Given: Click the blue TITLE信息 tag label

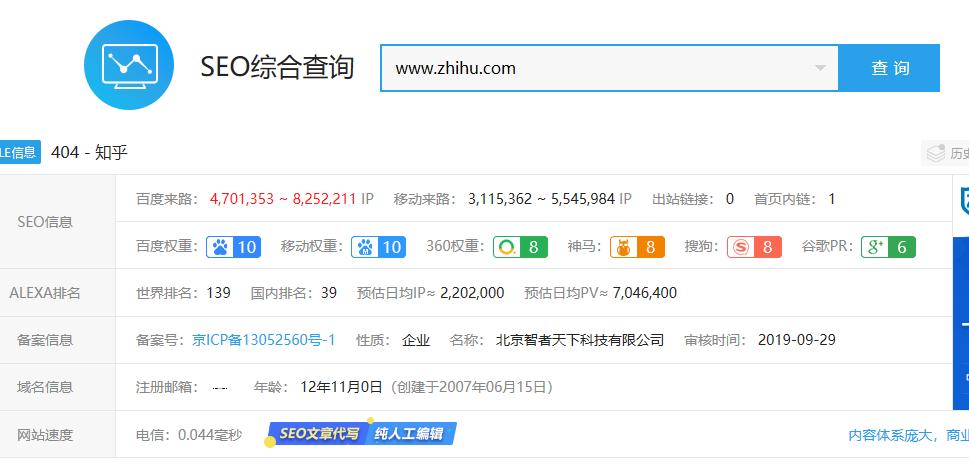Looking at the screenshot, I should click(x=20, y=152).
